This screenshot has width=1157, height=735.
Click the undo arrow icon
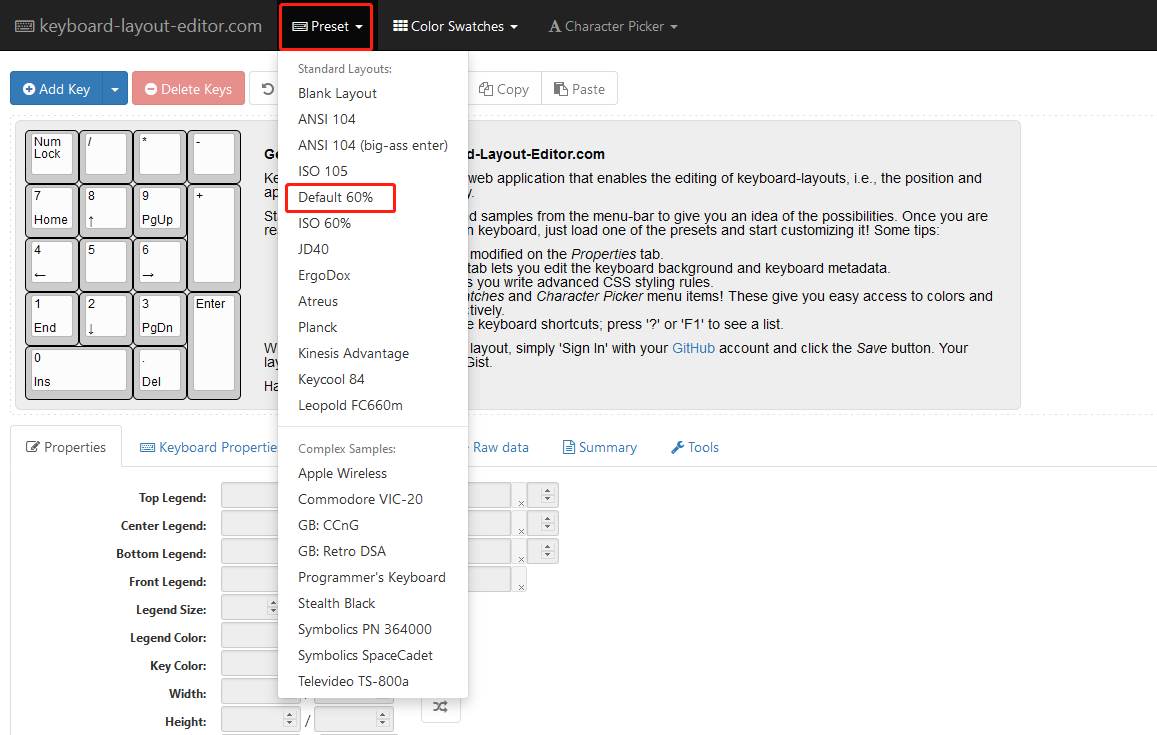267,89
